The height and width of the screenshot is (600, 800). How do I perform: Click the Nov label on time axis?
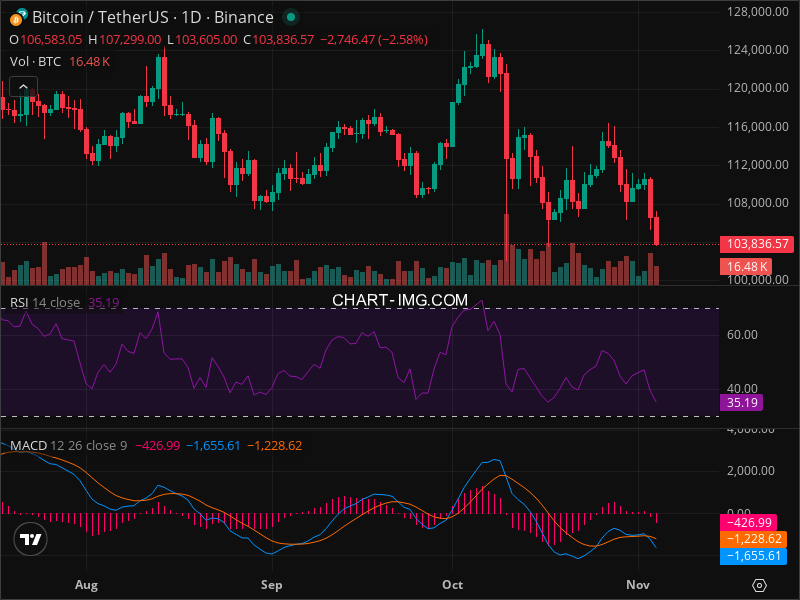point(637,584)
